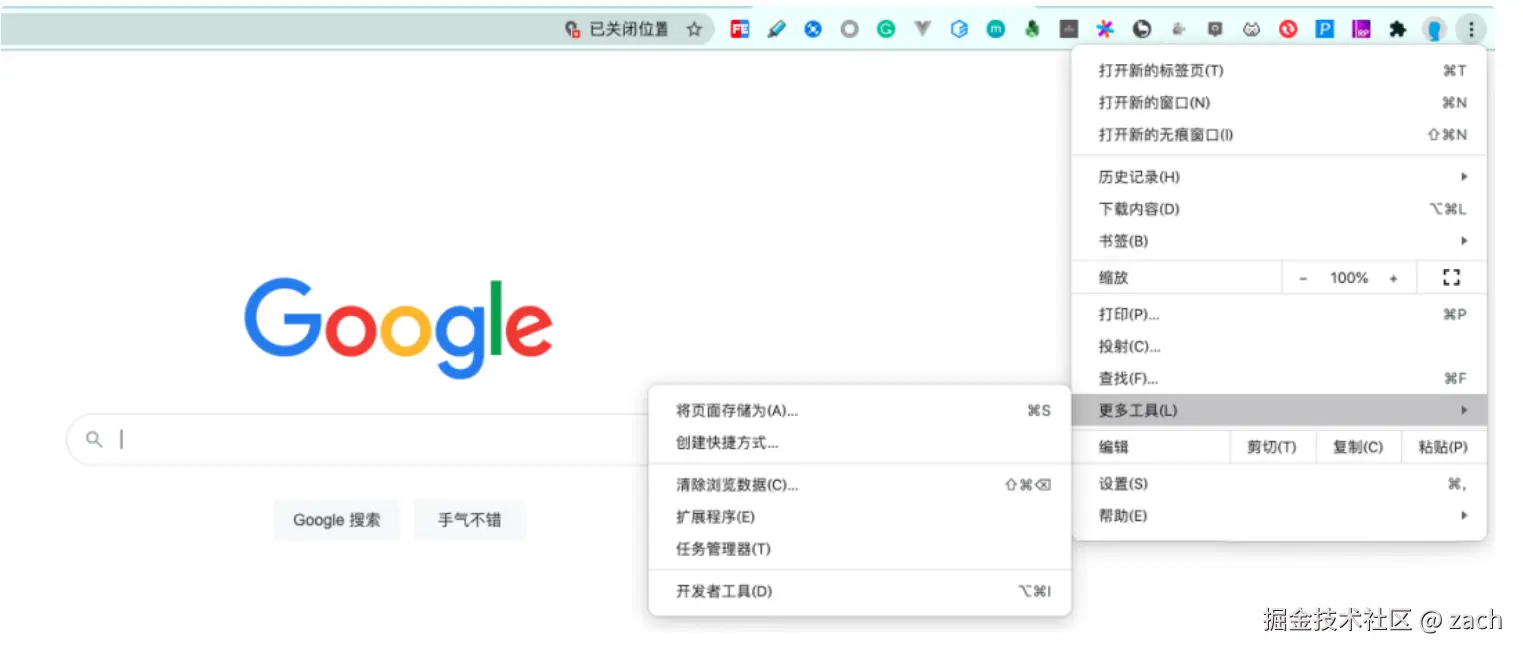Open the multicolor asterisk extension icon
The width and height of the screenshot is (1523, 653).
point(1105,29)
